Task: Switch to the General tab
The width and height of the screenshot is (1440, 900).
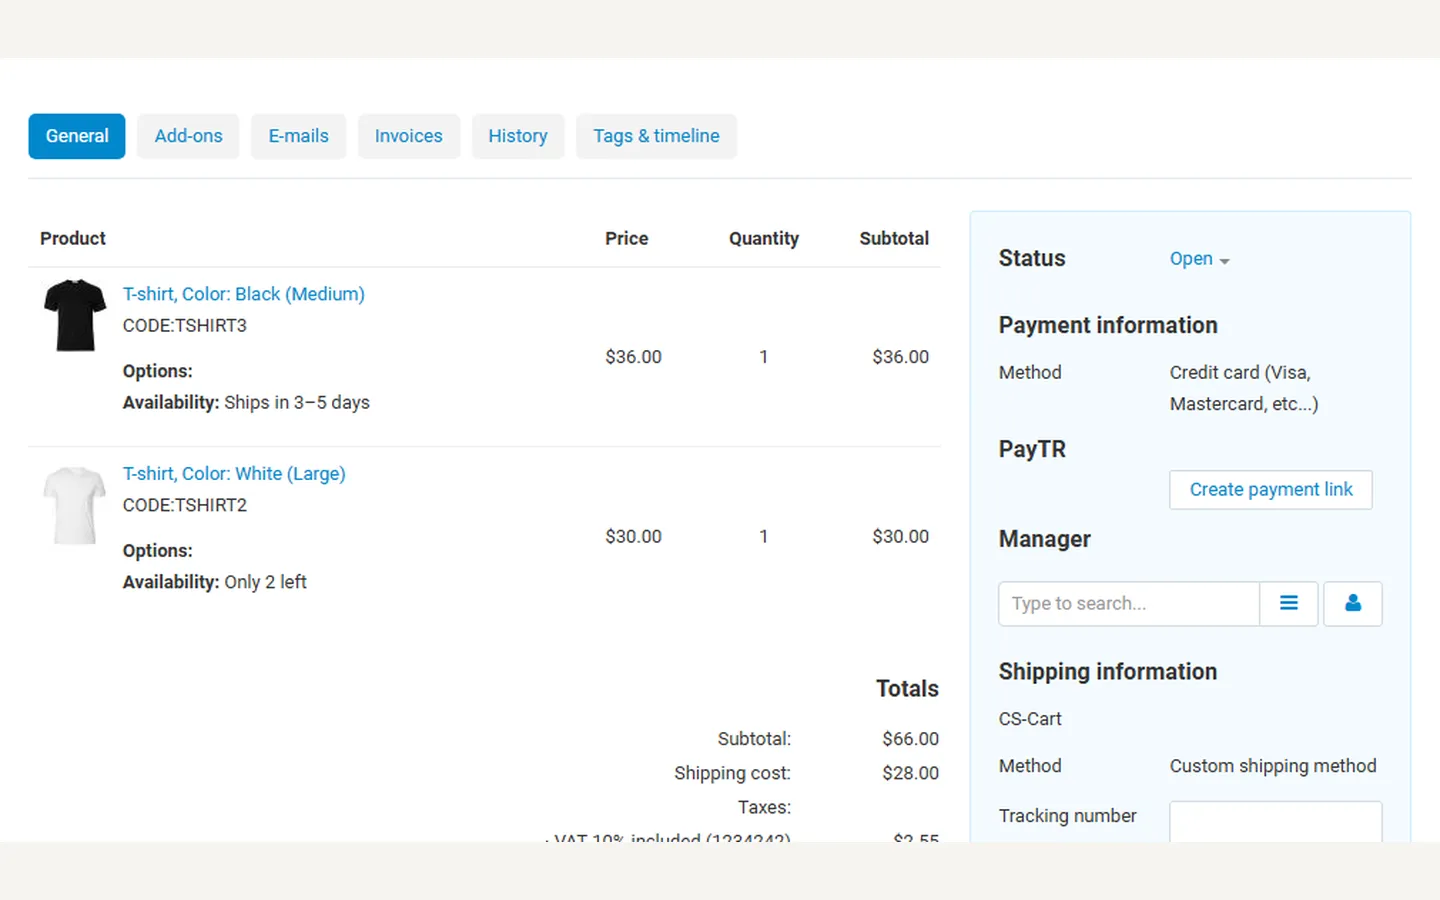Action: 77,136
